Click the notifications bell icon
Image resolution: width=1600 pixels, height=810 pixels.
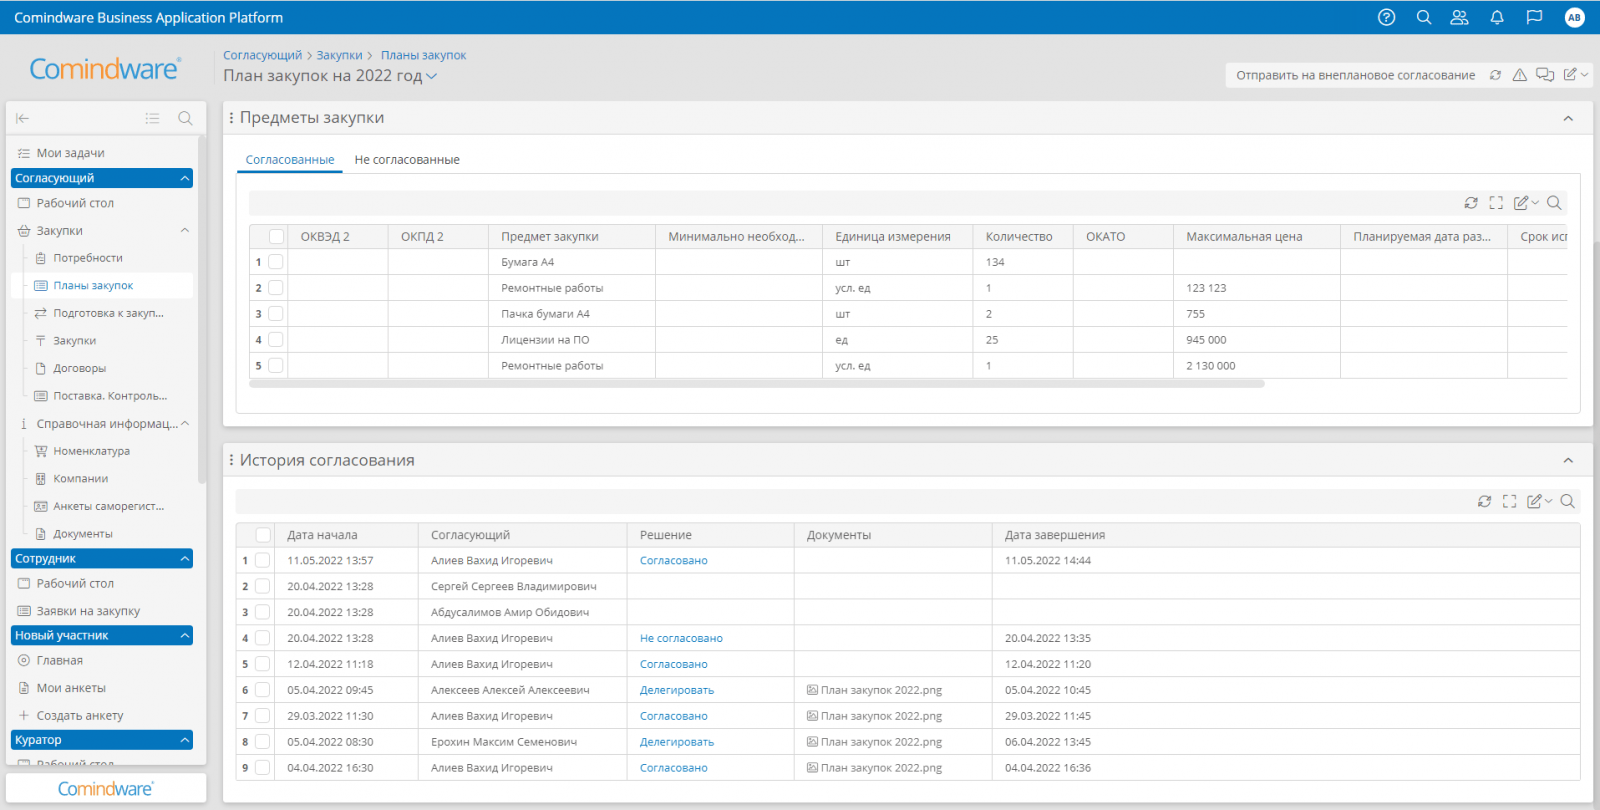click(1497, 17)
